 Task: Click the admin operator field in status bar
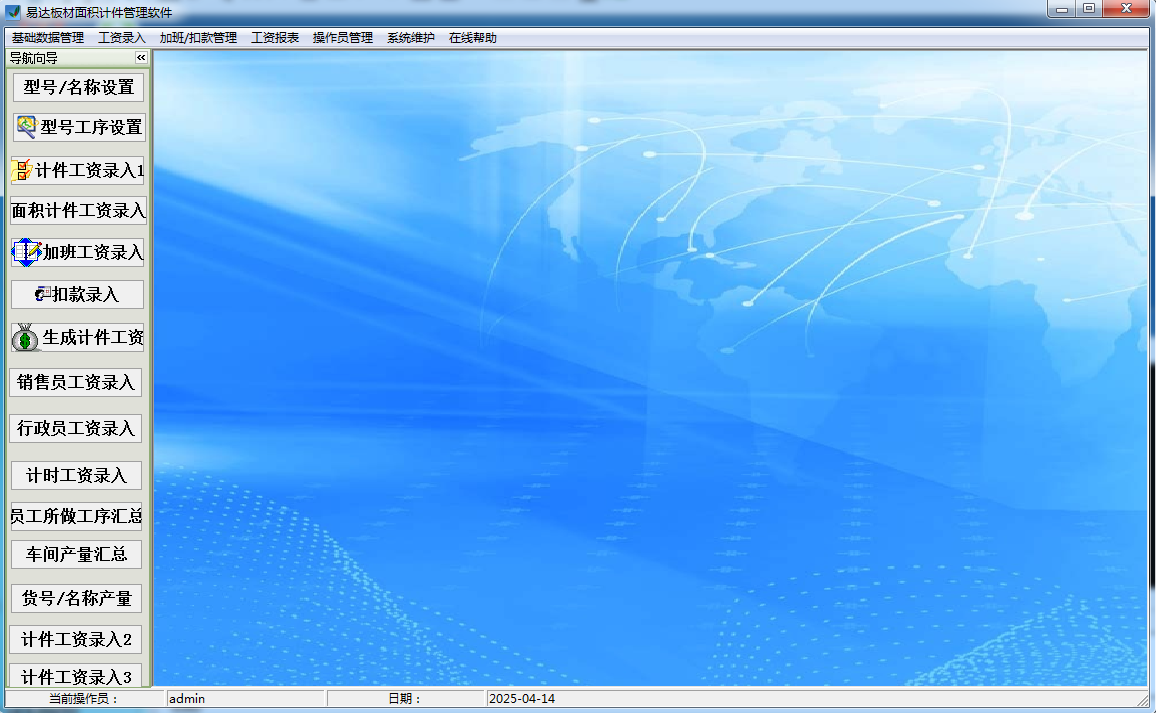pyautogui.click(x=245, y=698)
